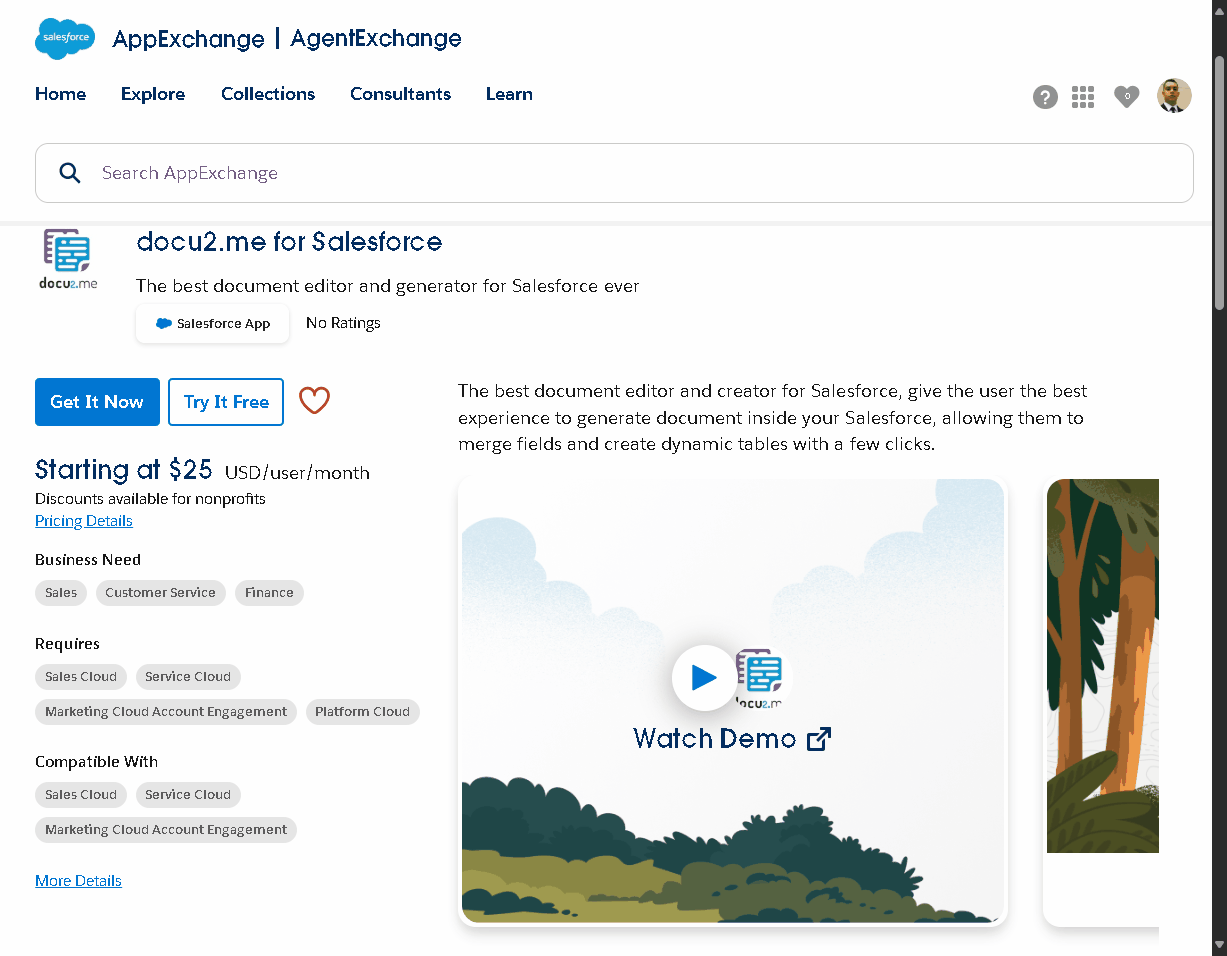The height and width of the screenshot is (956, 1227).
Task: Open the Learn menu
Action: click(509, 94)
